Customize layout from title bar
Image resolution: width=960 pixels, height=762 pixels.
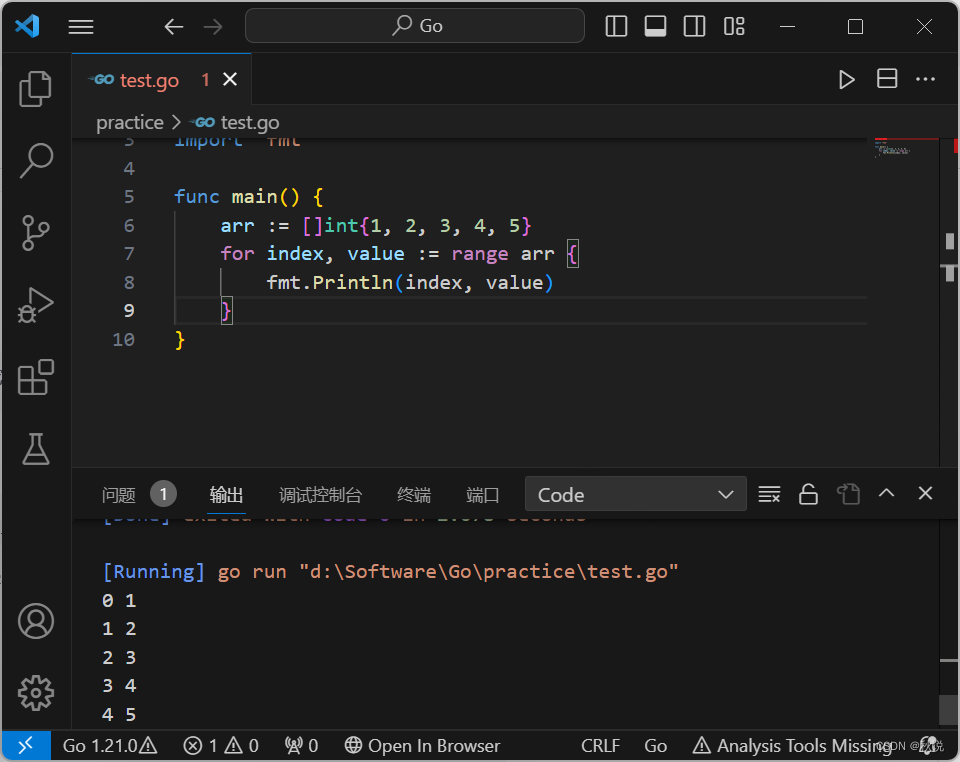point(733,26)
